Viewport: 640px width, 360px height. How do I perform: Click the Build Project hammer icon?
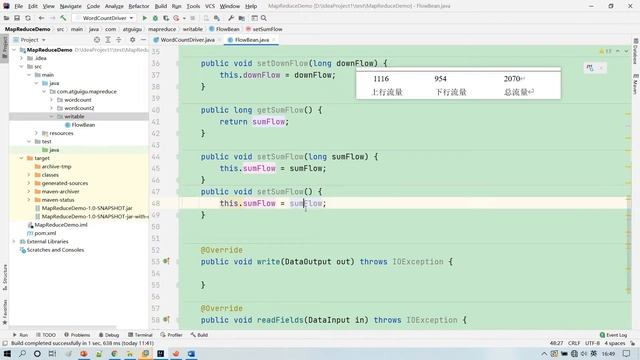[x=63, y=18]
